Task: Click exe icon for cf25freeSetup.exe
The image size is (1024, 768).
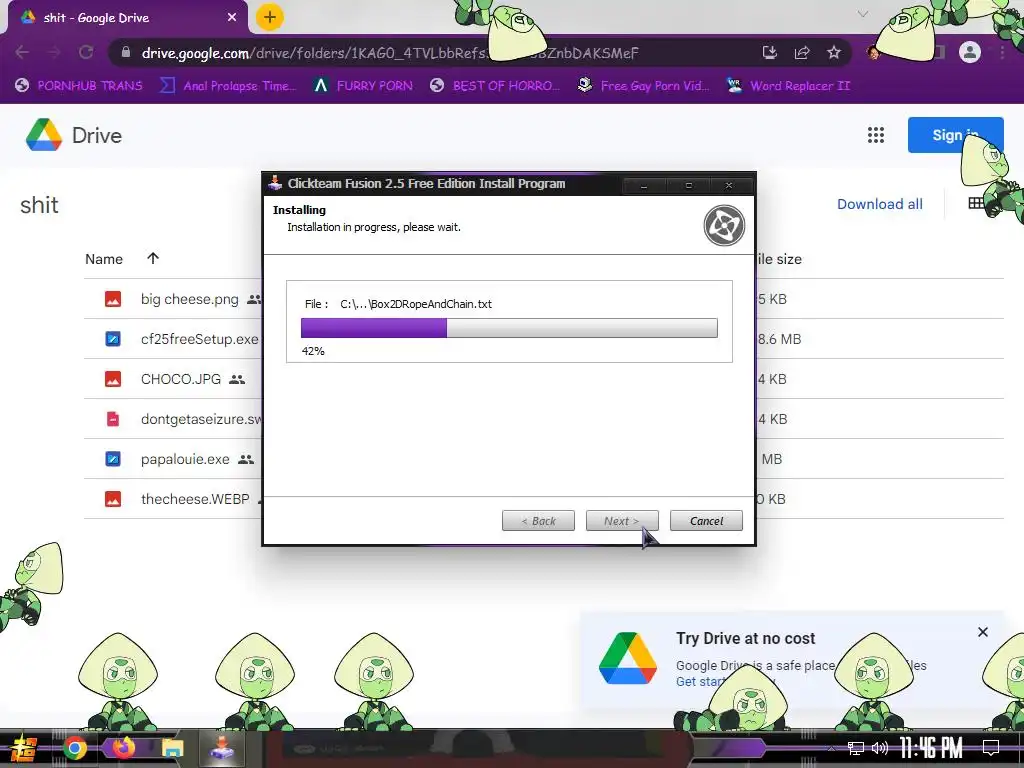Action: [113, 339]
